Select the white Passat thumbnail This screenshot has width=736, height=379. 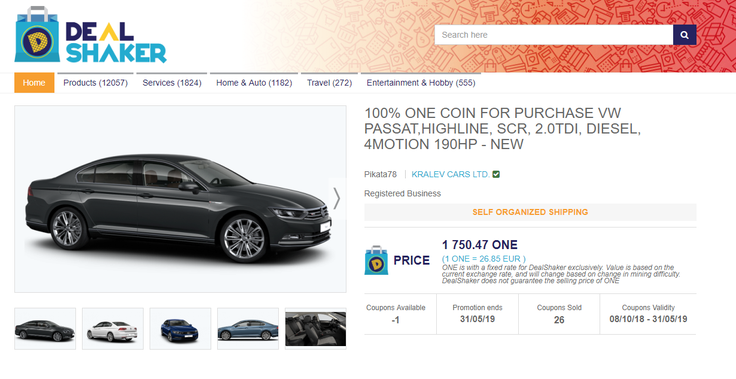pyautogui.click(x=113, y=329)
